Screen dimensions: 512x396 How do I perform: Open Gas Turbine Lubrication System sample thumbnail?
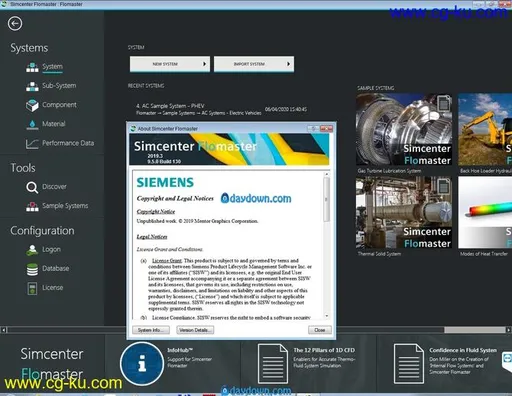pos(404,130)
